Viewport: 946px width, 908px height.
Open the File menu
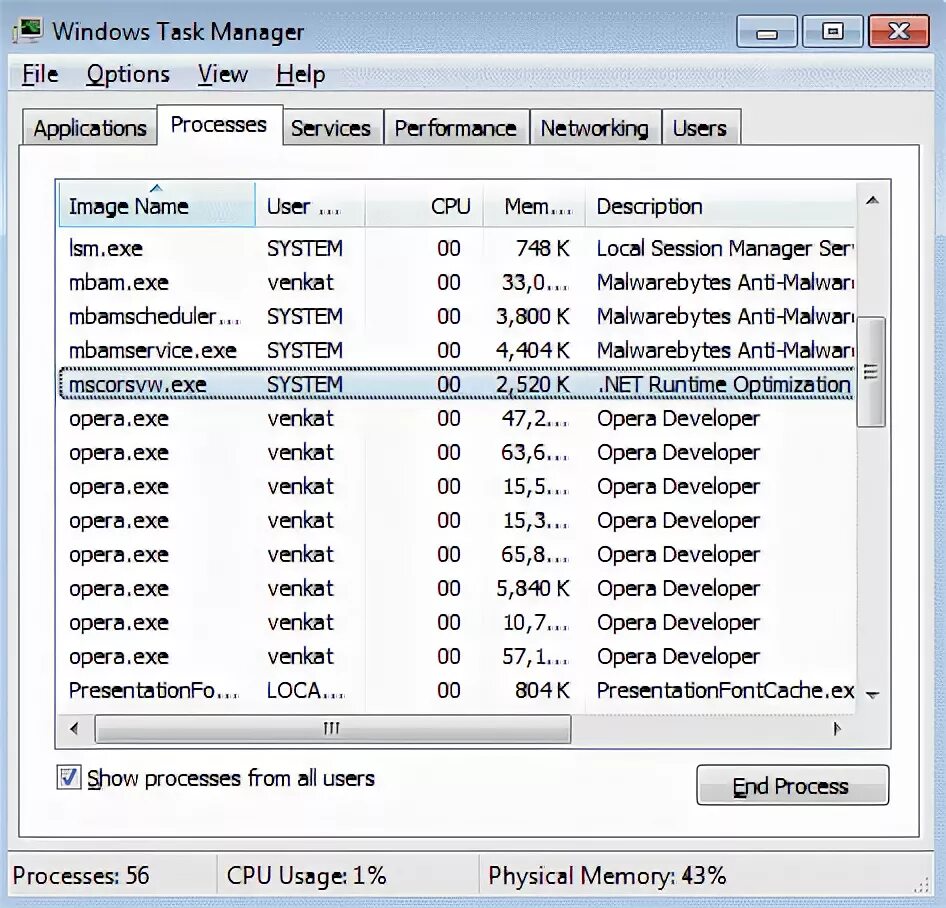click(40, 74)
